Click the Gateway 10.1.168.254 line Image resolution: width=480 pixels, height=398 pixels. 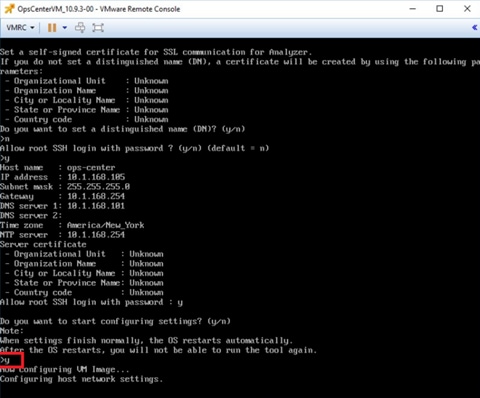pos(62,196)
